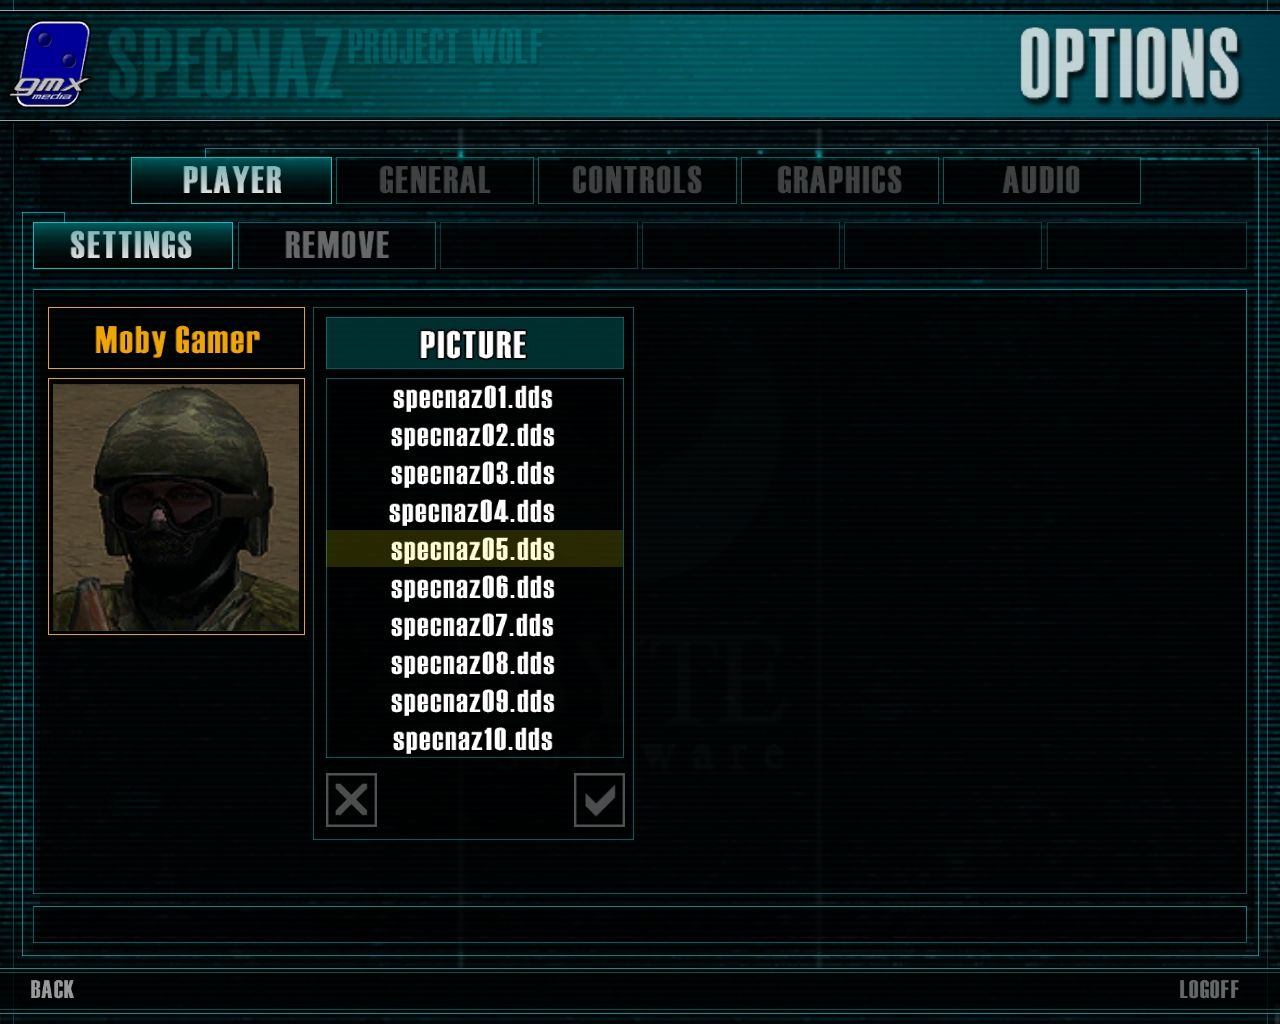The image size is (1280, 1024).
Task: Choose specnaz01.dds from picture list
Action: (x=474, y=398)
